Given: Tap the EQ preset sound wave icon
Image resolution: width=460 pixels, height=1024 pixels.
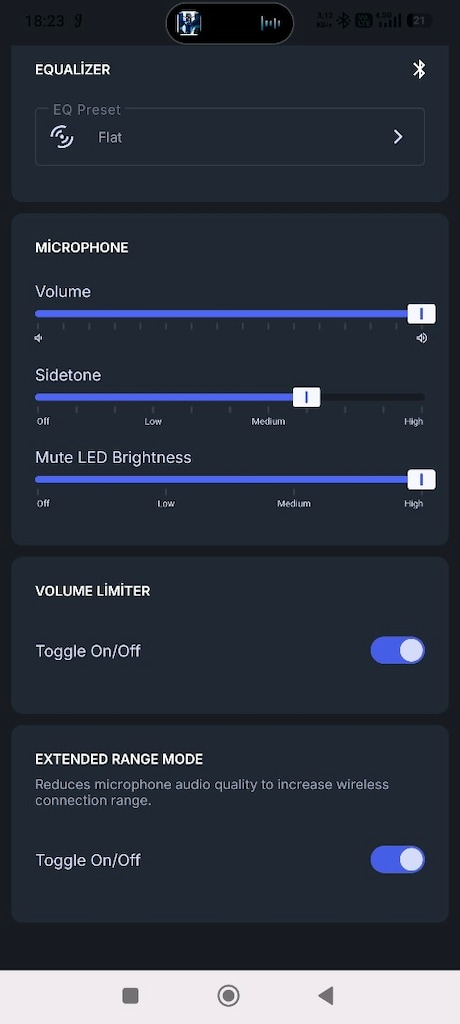Looking at the screenshot, I should pyautogui.click(x=62, y=137).
